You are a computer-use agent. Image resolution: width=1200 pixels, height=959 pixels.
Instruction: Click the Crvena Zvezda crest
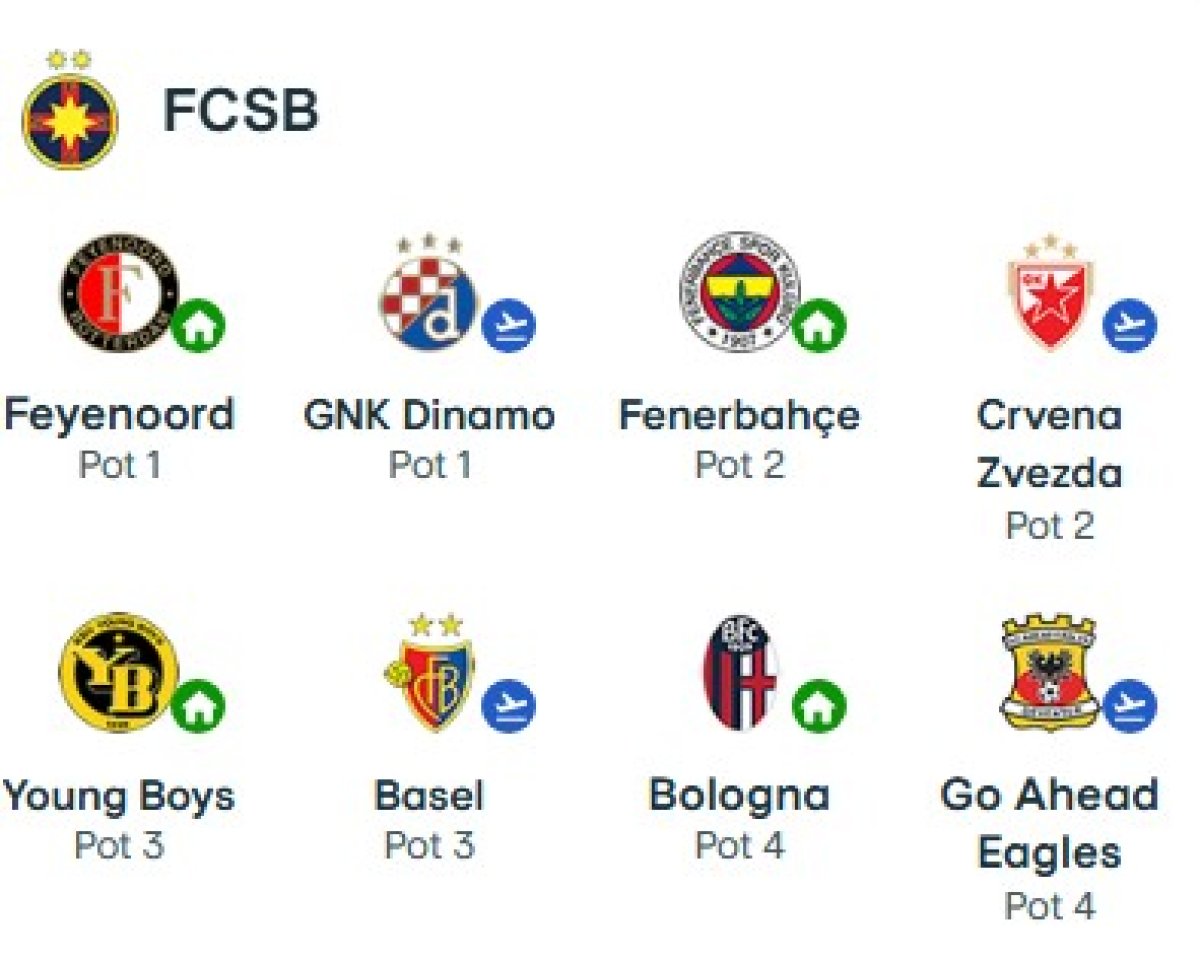tap(1050, 293)
